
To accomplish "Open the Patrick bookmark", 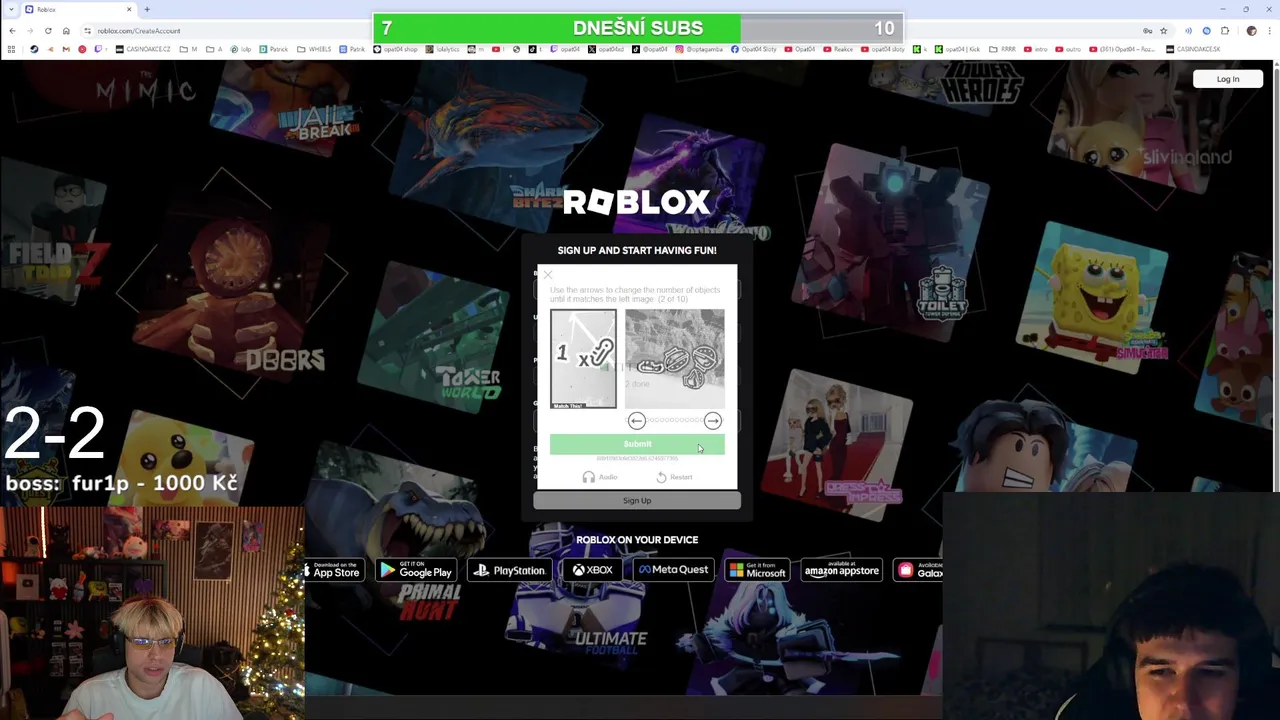I will pos(275,49).
